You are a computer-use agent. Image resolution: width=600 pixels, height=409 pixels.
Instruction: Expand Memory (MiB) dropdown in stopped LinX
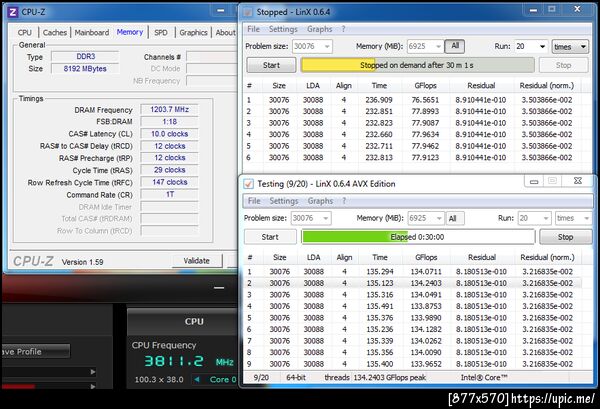438,46
